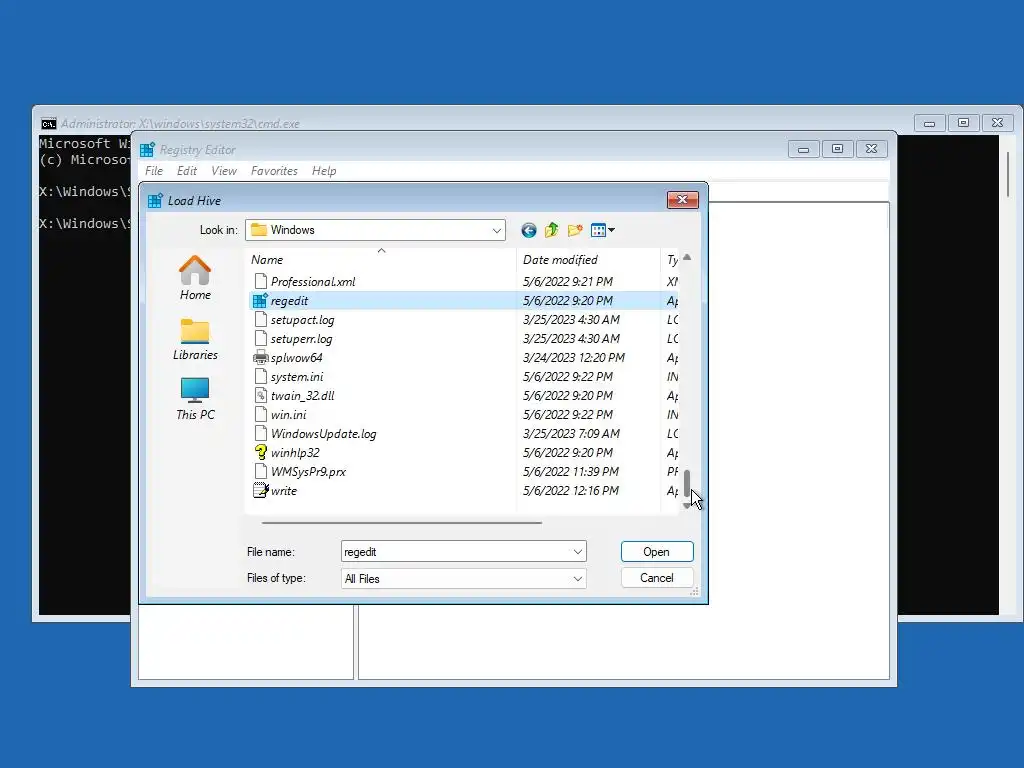Click the 5/6/2022 11:39 PM date cell
Viewport: 1024px width, 768px height.
pos(571,472)
